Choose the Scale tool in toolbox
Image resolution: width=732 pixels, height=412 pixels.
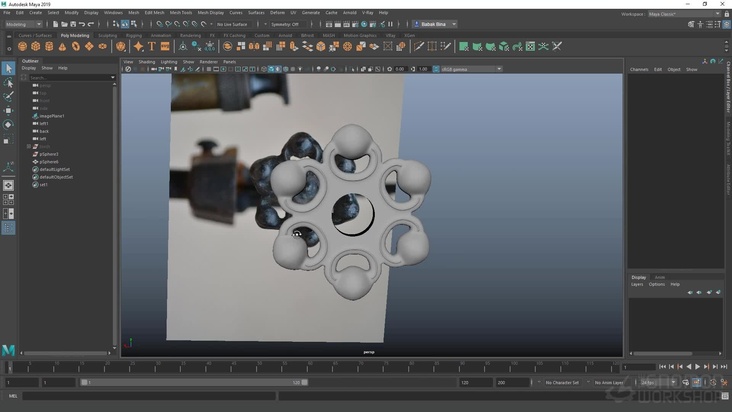tap(8, 139)
